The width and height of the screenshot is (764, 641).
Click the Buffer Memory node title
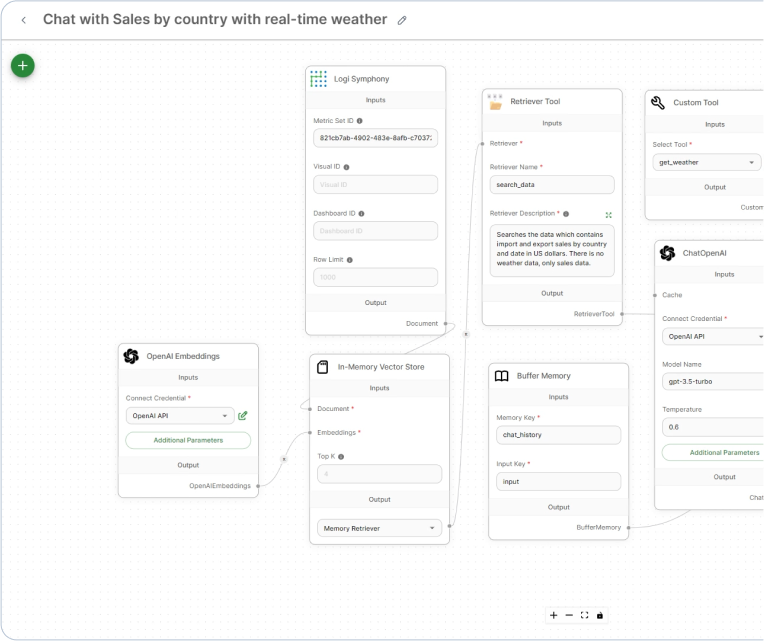click(x=543, y=376)
